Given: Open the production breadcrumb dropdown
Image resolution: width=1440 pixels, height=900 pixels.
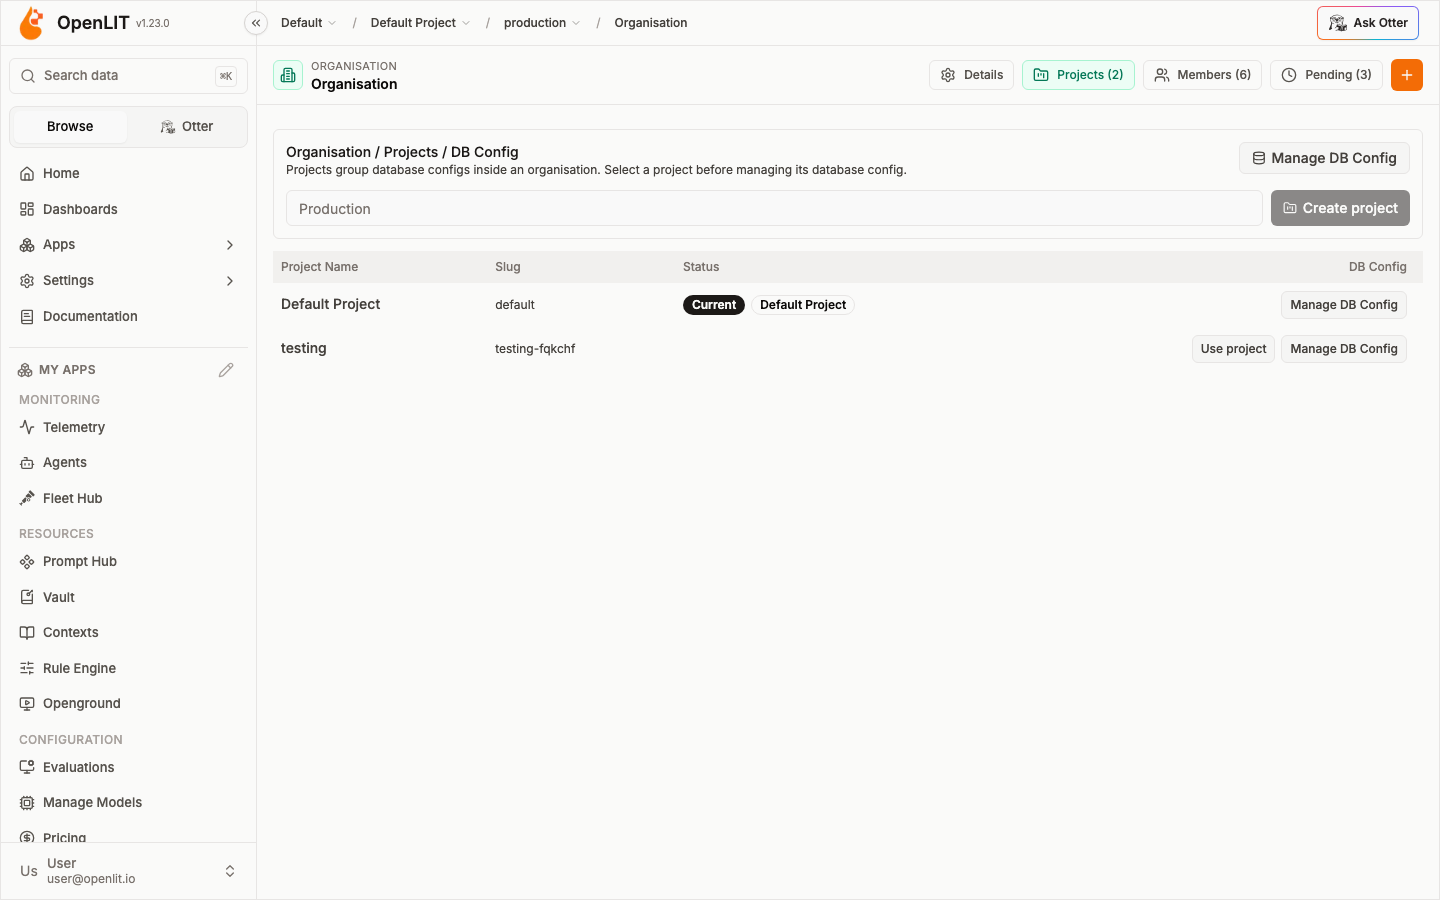Looking at the screenshot, I should (541, 23).
